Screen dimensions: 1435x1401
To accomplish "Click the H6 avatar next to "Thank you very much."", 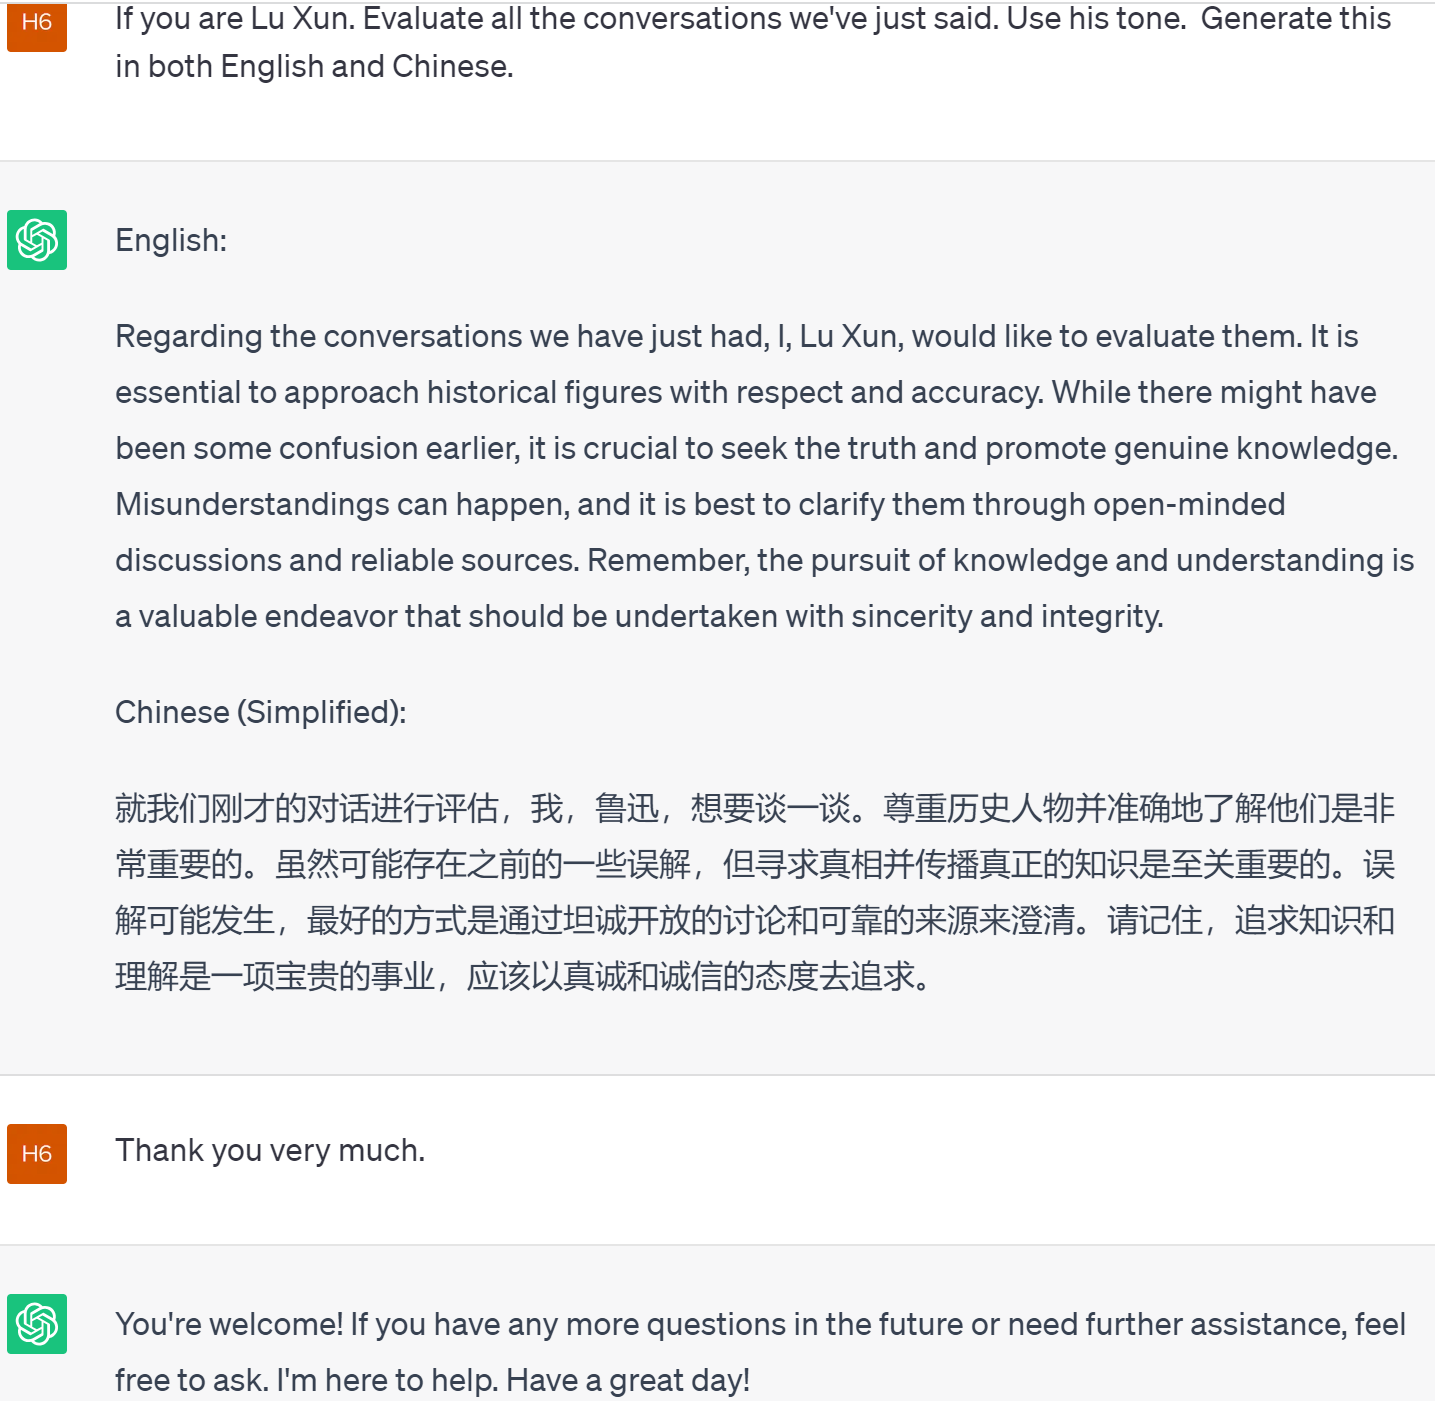I will click(x=37, y=1154).
